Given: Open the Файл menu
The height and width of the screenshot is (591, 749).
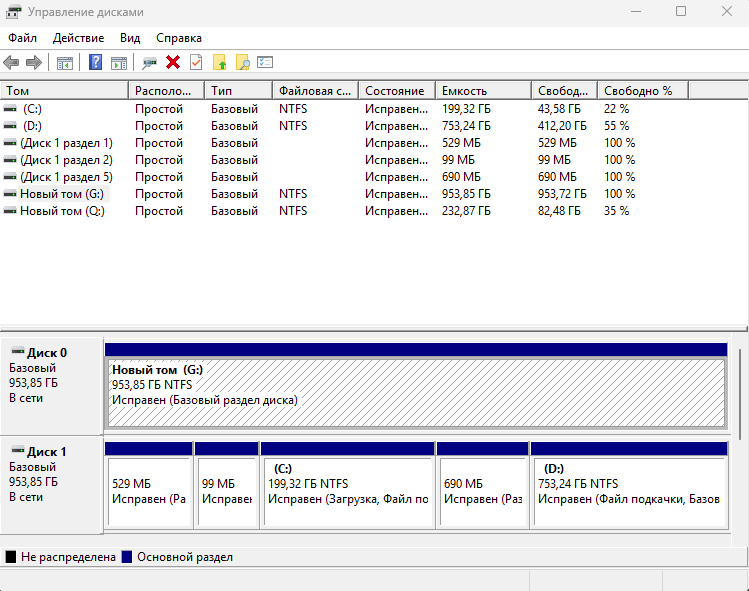Looking at the screenshot, I should click(x=22, y=38).
